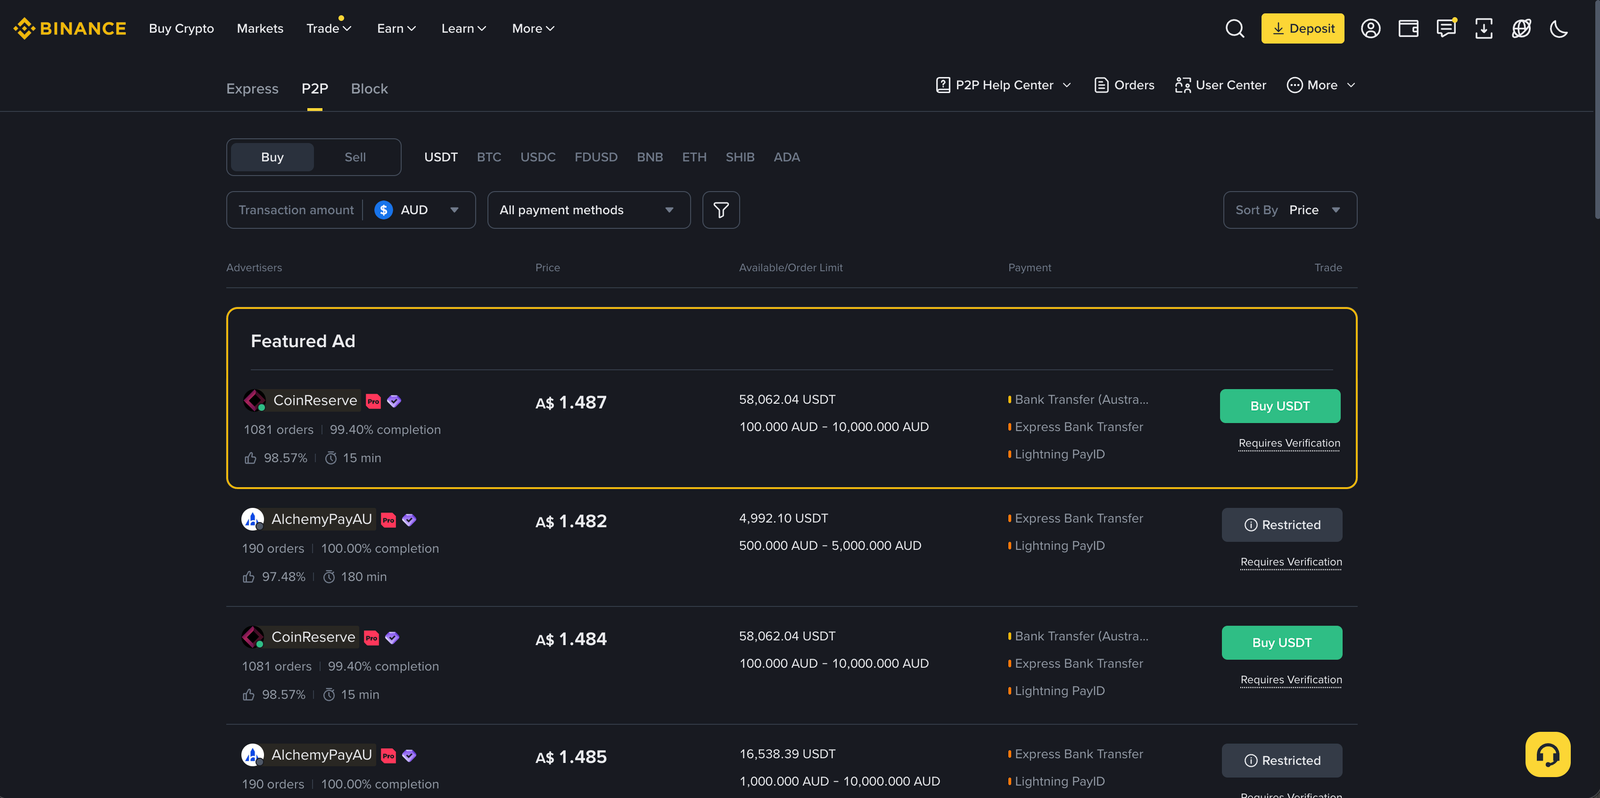Image resolution: width=1600 pixels, height=798 pixels.
Task: Click Restricted button on A$ 1.482 row
Action: 1282,525
